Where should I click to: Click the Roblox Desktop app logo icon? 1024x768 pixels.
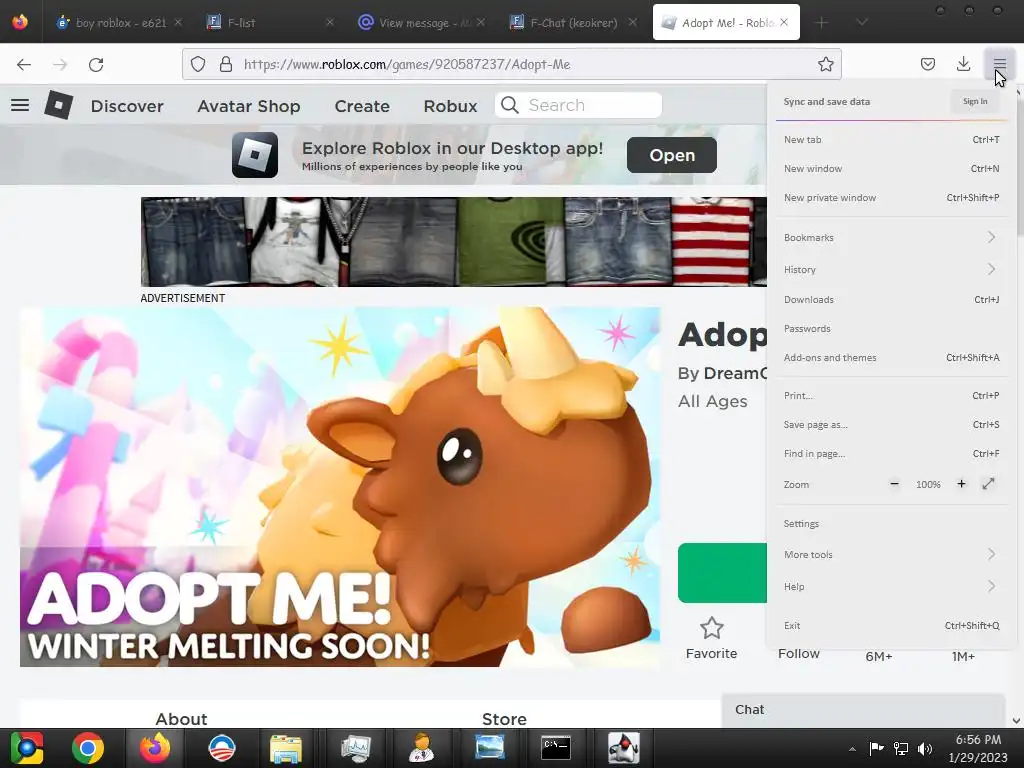255,155
